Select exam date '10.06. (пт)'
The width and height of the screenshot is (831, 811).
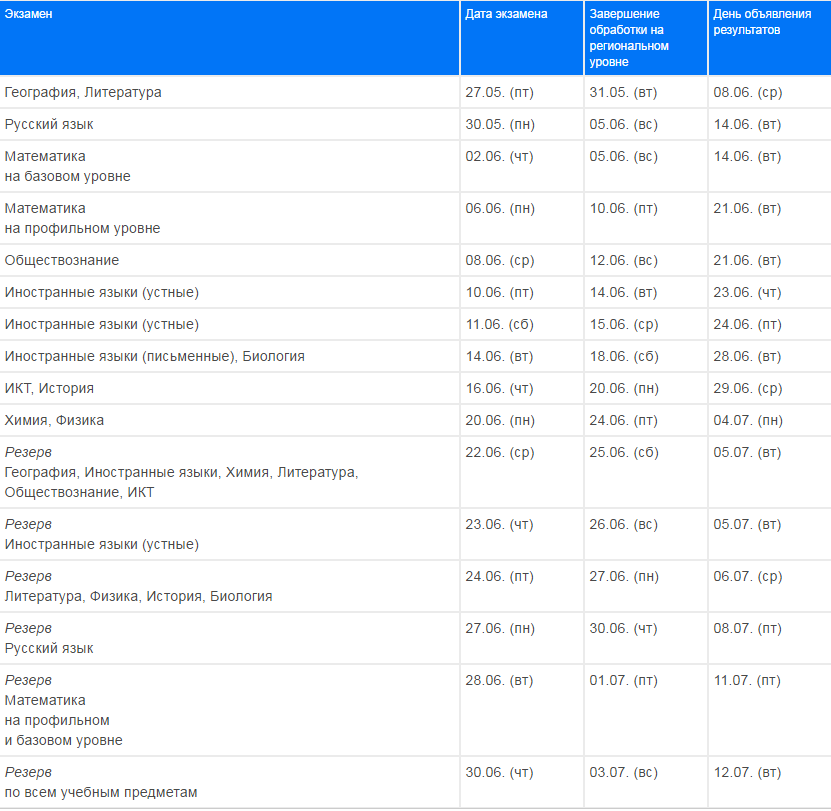[521, 292]
